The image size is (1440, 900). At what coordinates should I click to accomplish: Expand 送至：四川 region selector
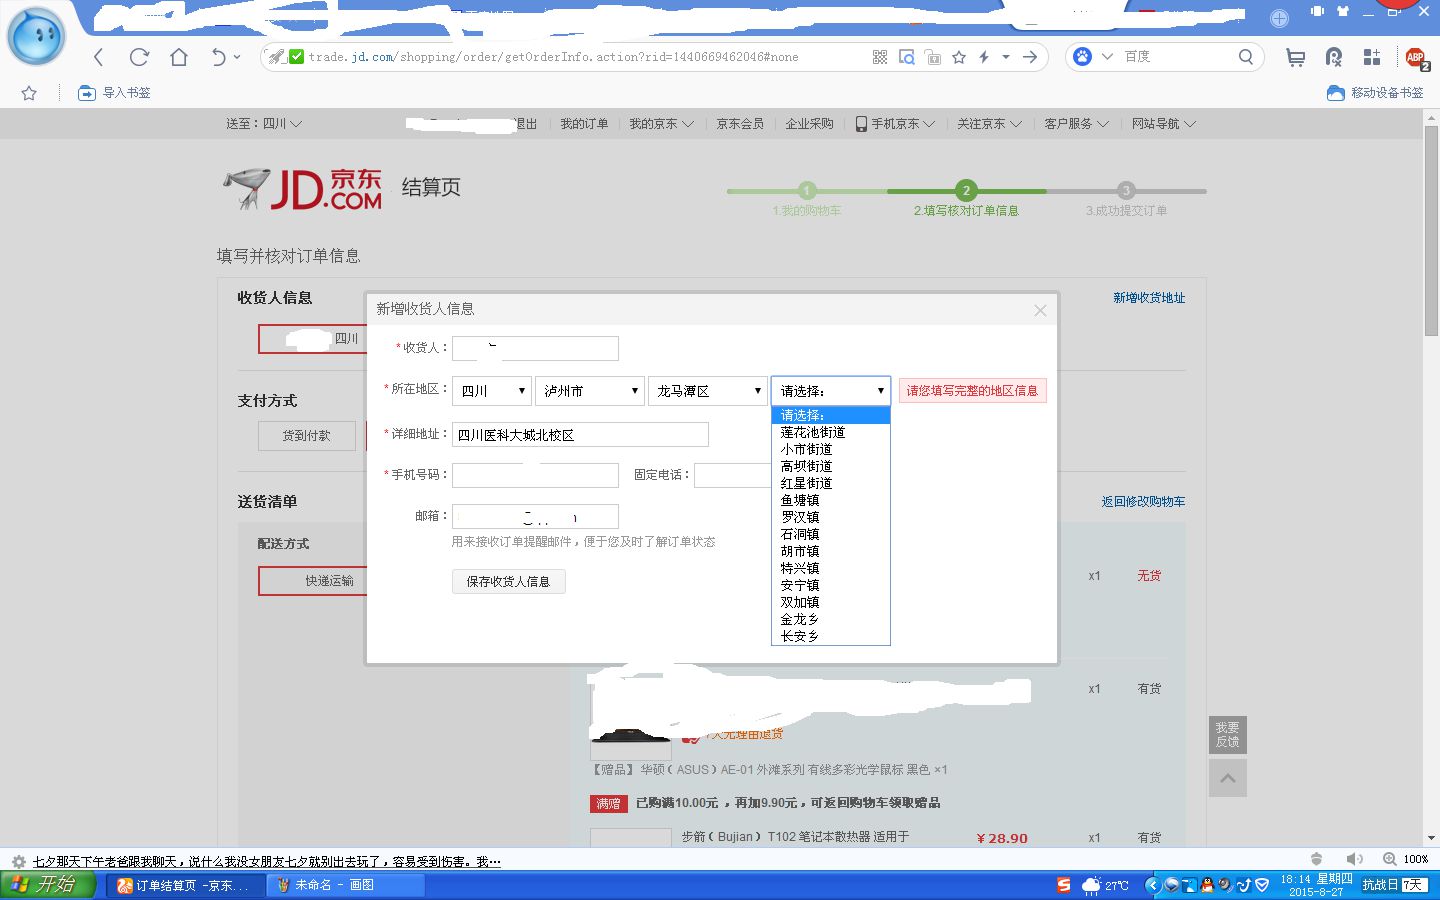[x=264, y=124]
